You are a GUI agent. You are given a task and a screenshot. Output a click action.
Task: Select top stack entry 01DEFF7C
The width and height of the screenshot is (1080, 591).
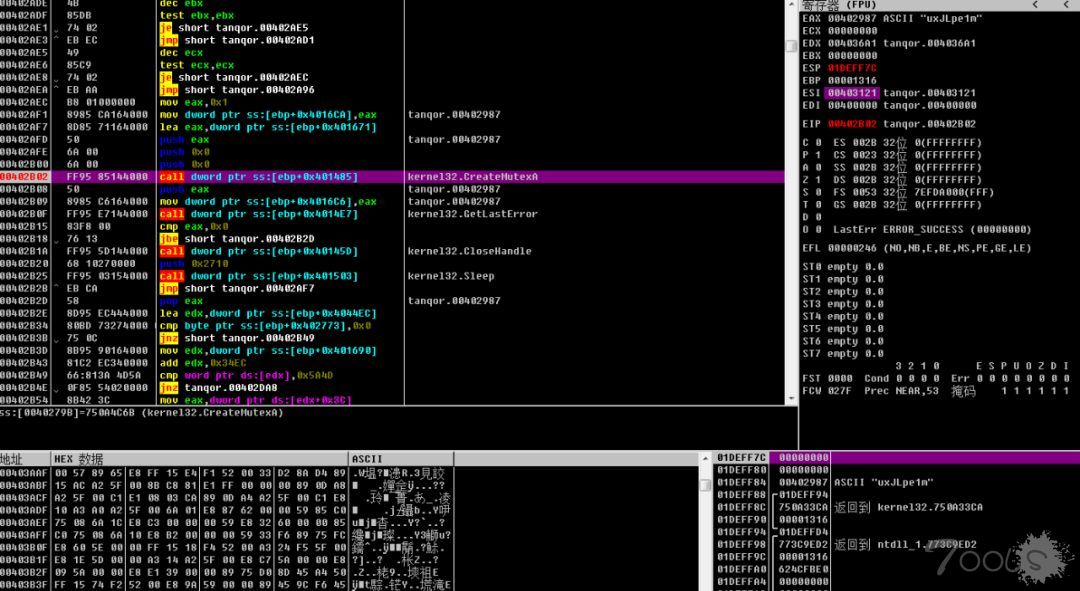(740, 458)
